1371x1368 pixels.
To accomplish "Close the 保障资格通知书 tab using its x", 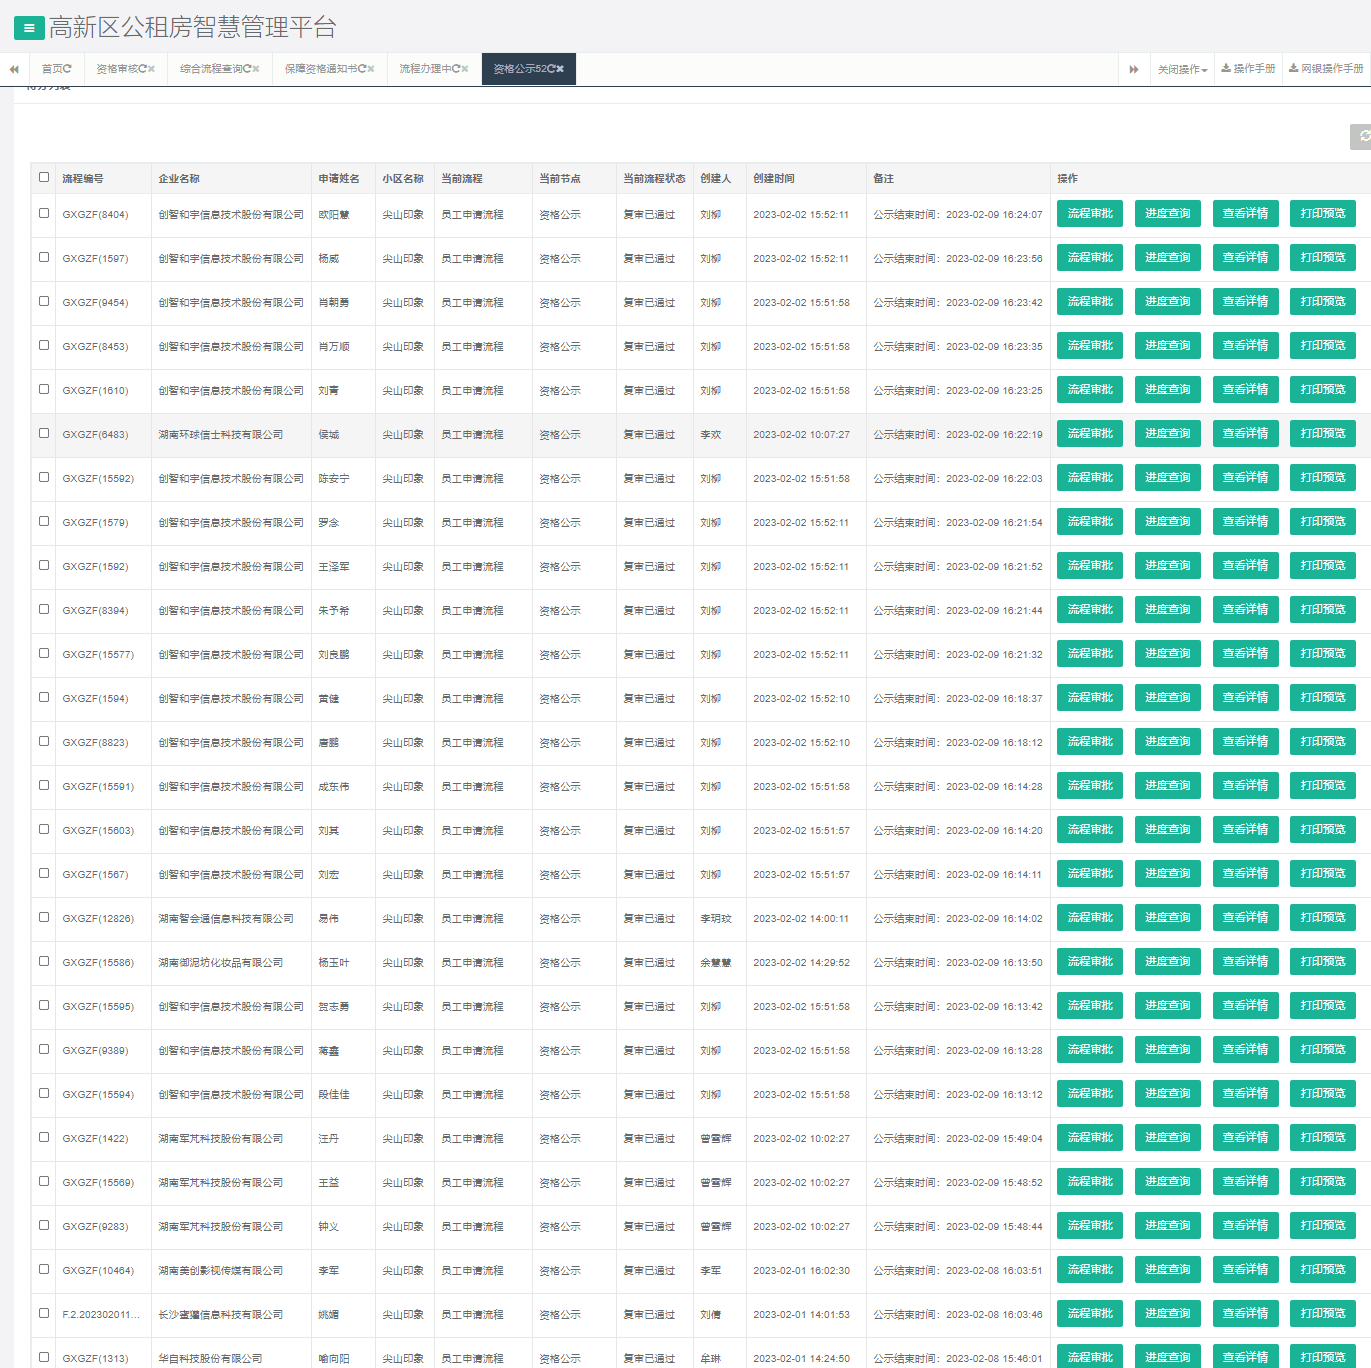I will [370, 69].
